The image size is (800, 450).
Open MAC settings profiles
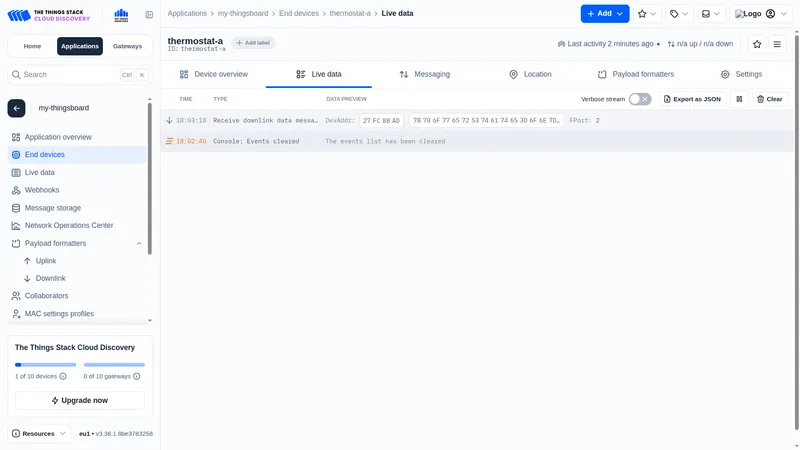(x=77, y=314)
